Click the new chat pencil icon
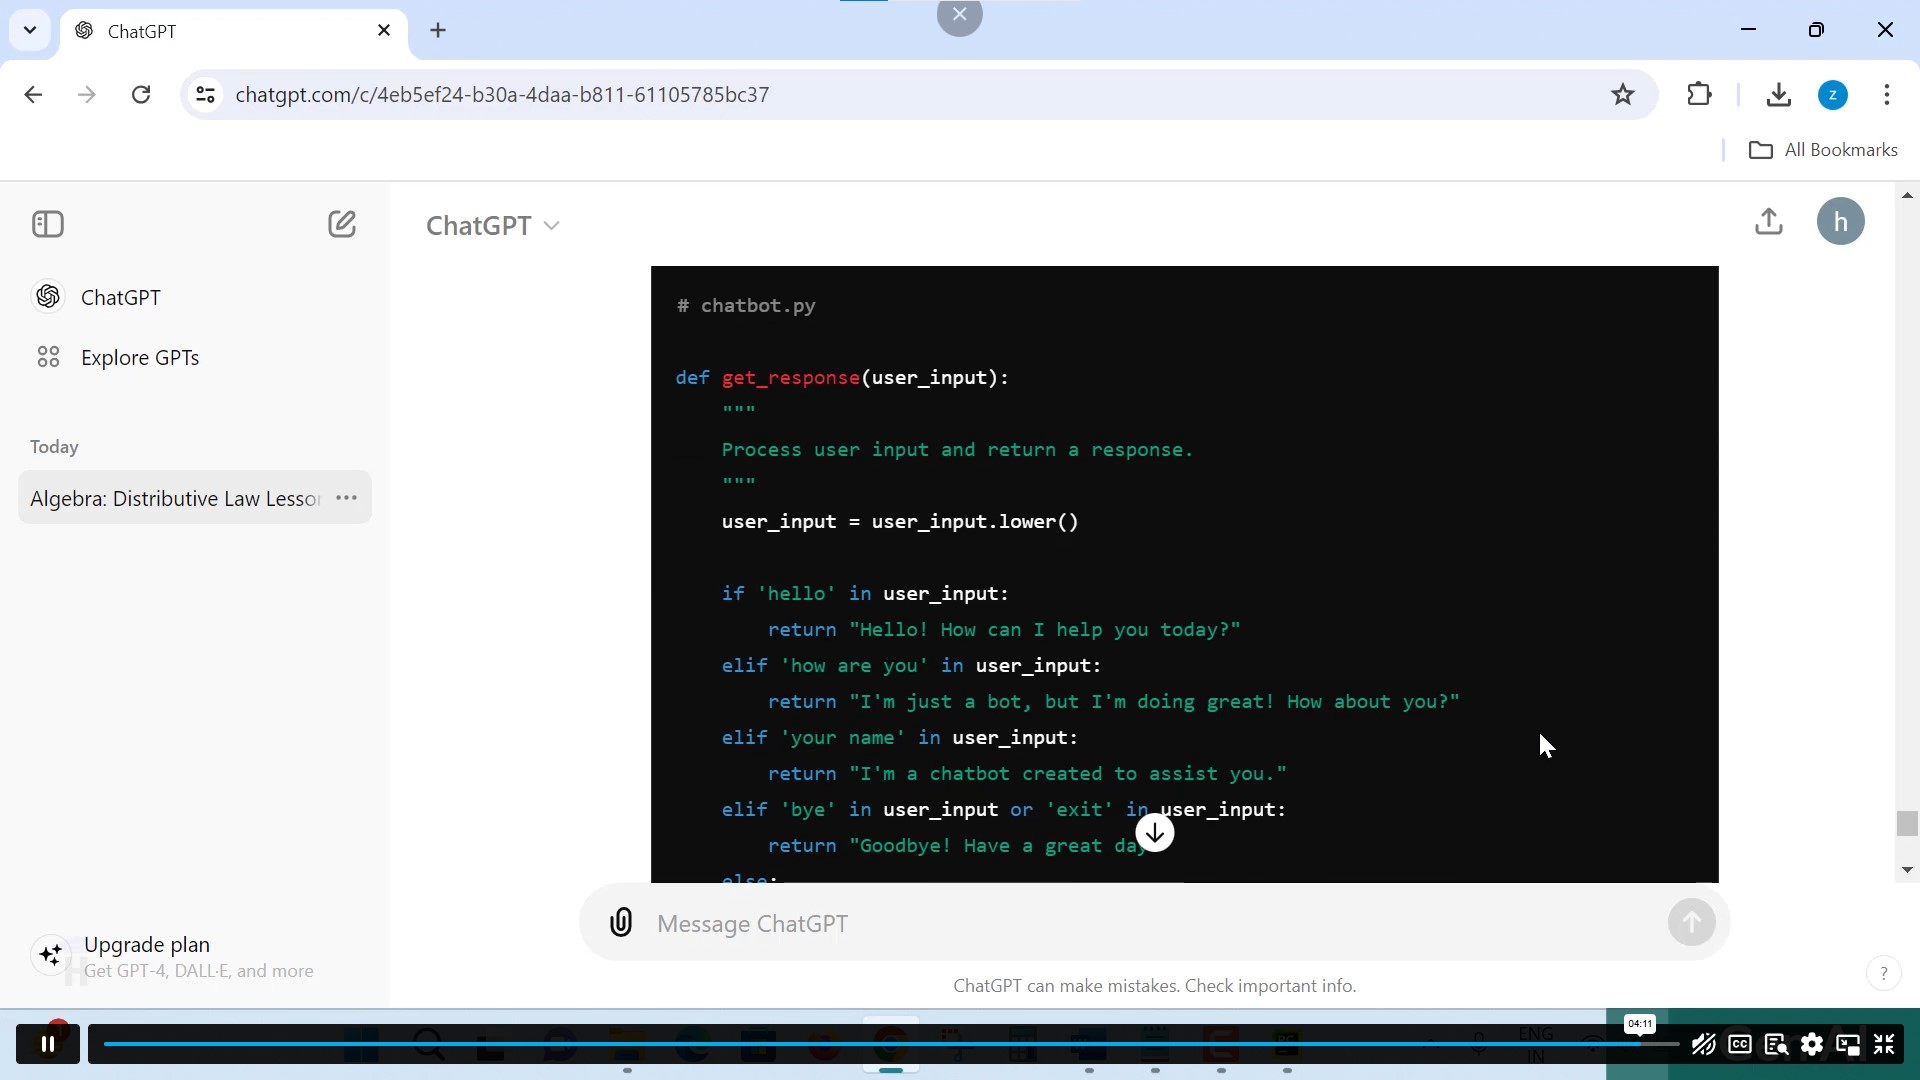Screen dimensions: 1920x1080 click(343, 224)
